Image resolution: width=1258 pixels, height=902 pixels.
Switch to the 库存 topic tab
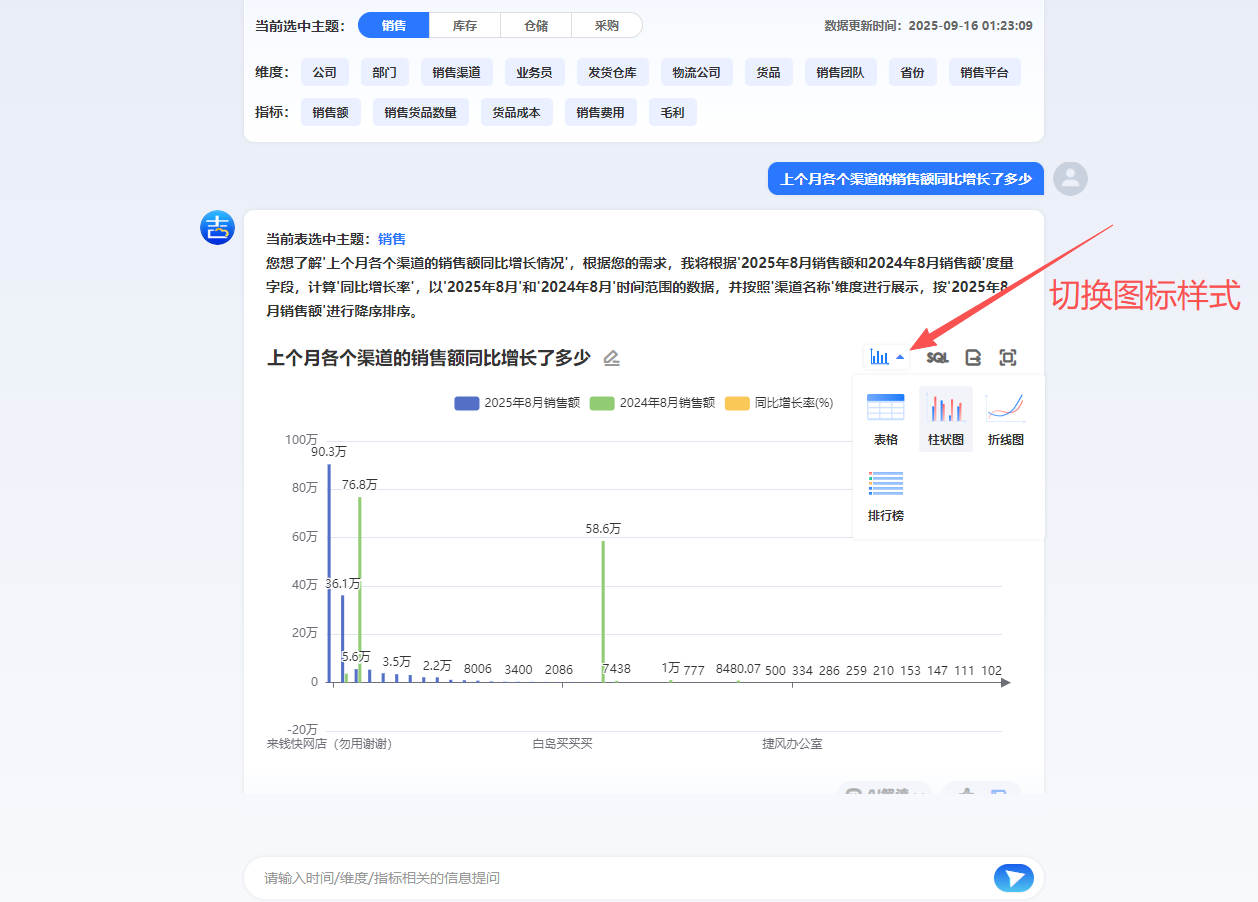click(464, 25)
